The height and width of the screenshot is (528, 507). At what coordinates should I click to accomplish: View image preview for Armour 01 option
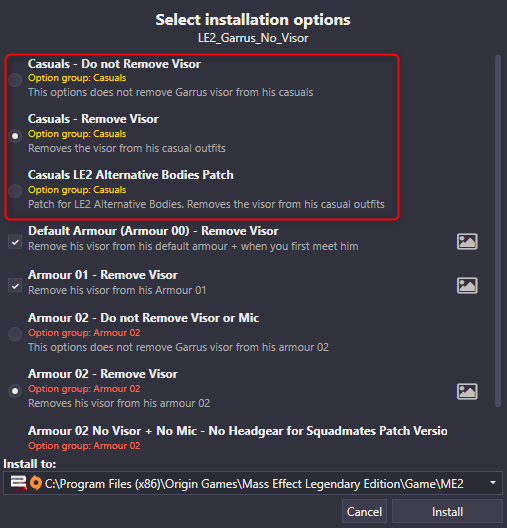click(x=467, y=286)
